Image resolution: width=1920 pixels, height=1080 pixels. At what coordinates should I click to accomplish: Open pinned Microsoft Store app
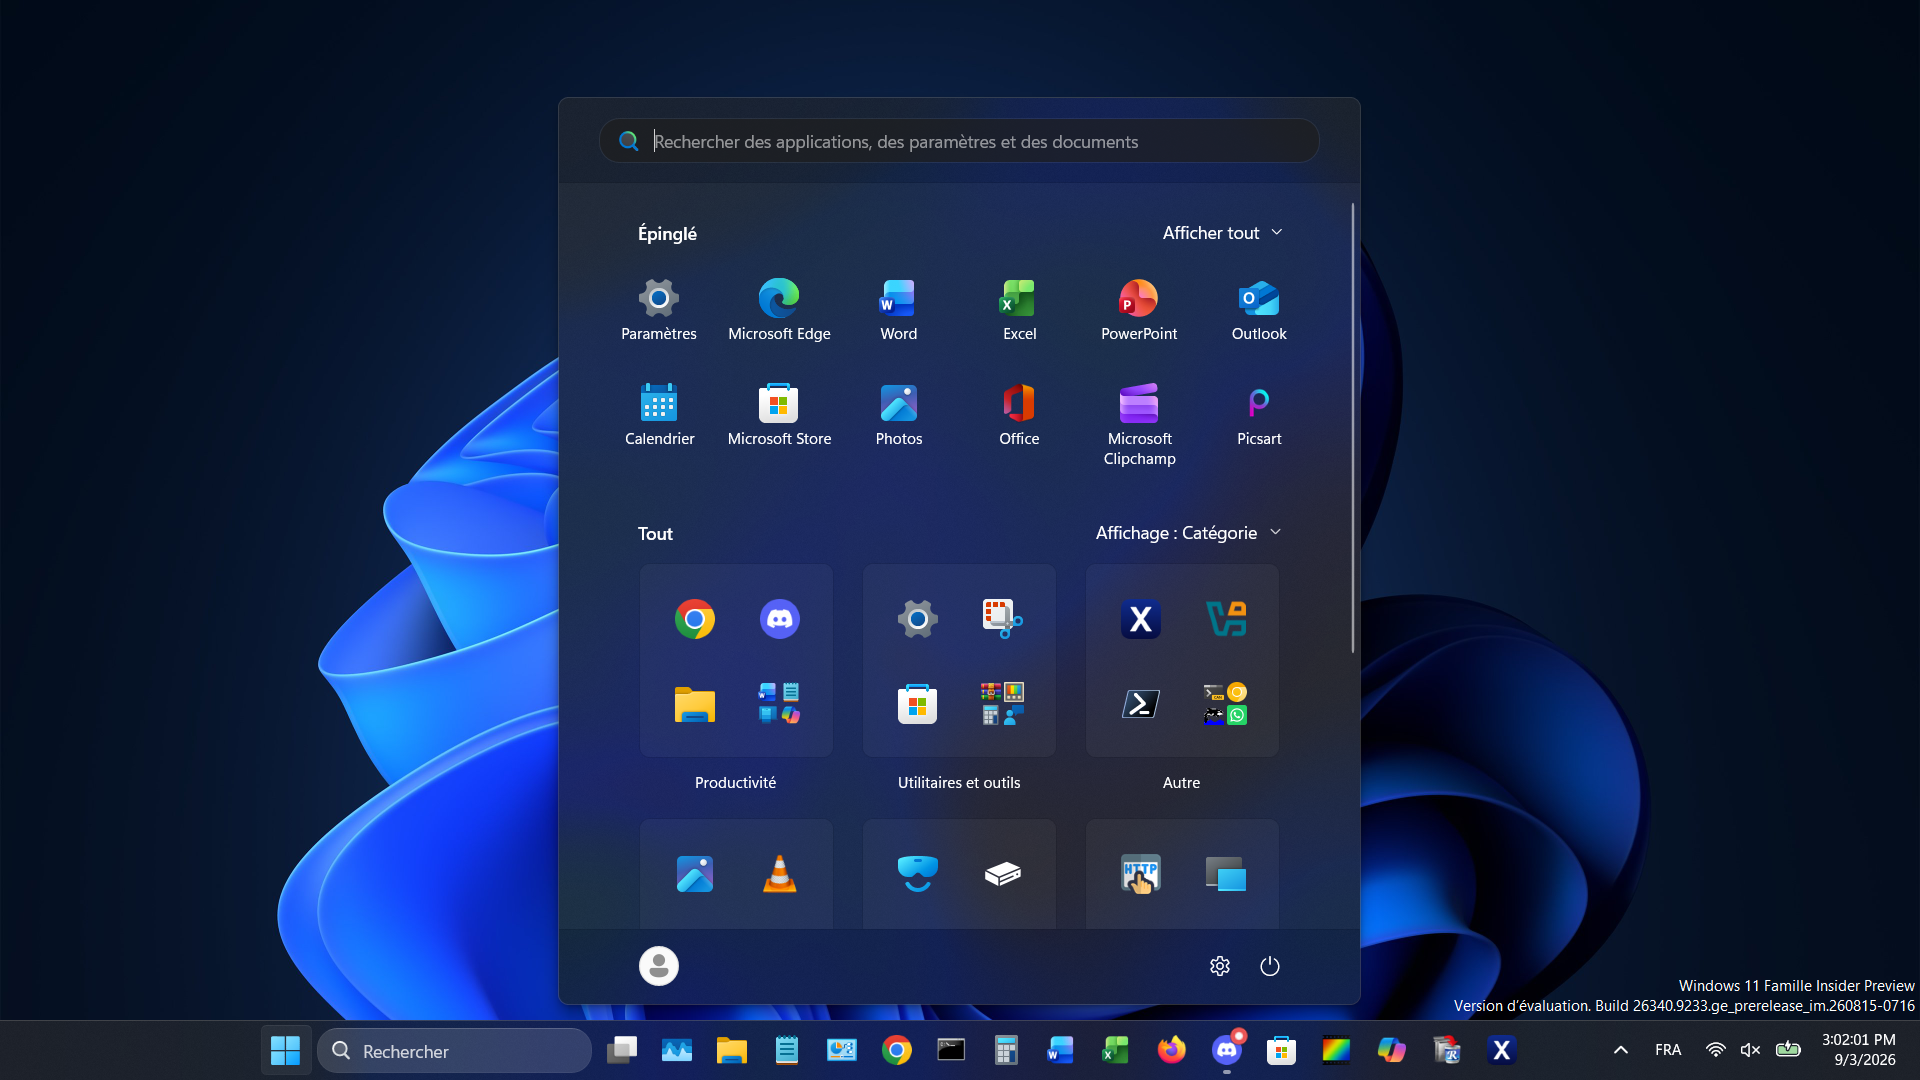coord(779,415)
